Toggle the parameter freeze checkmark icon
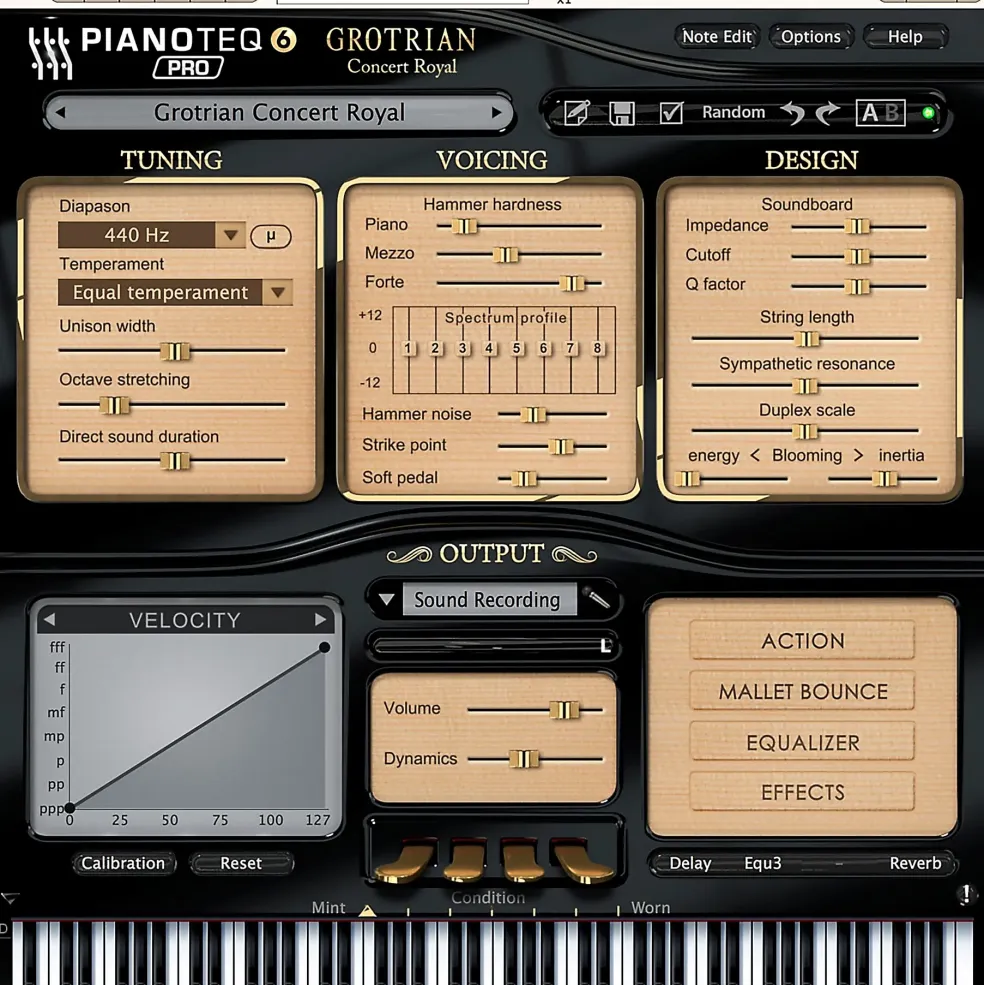 pyautogui.click(x=671, y=113)
